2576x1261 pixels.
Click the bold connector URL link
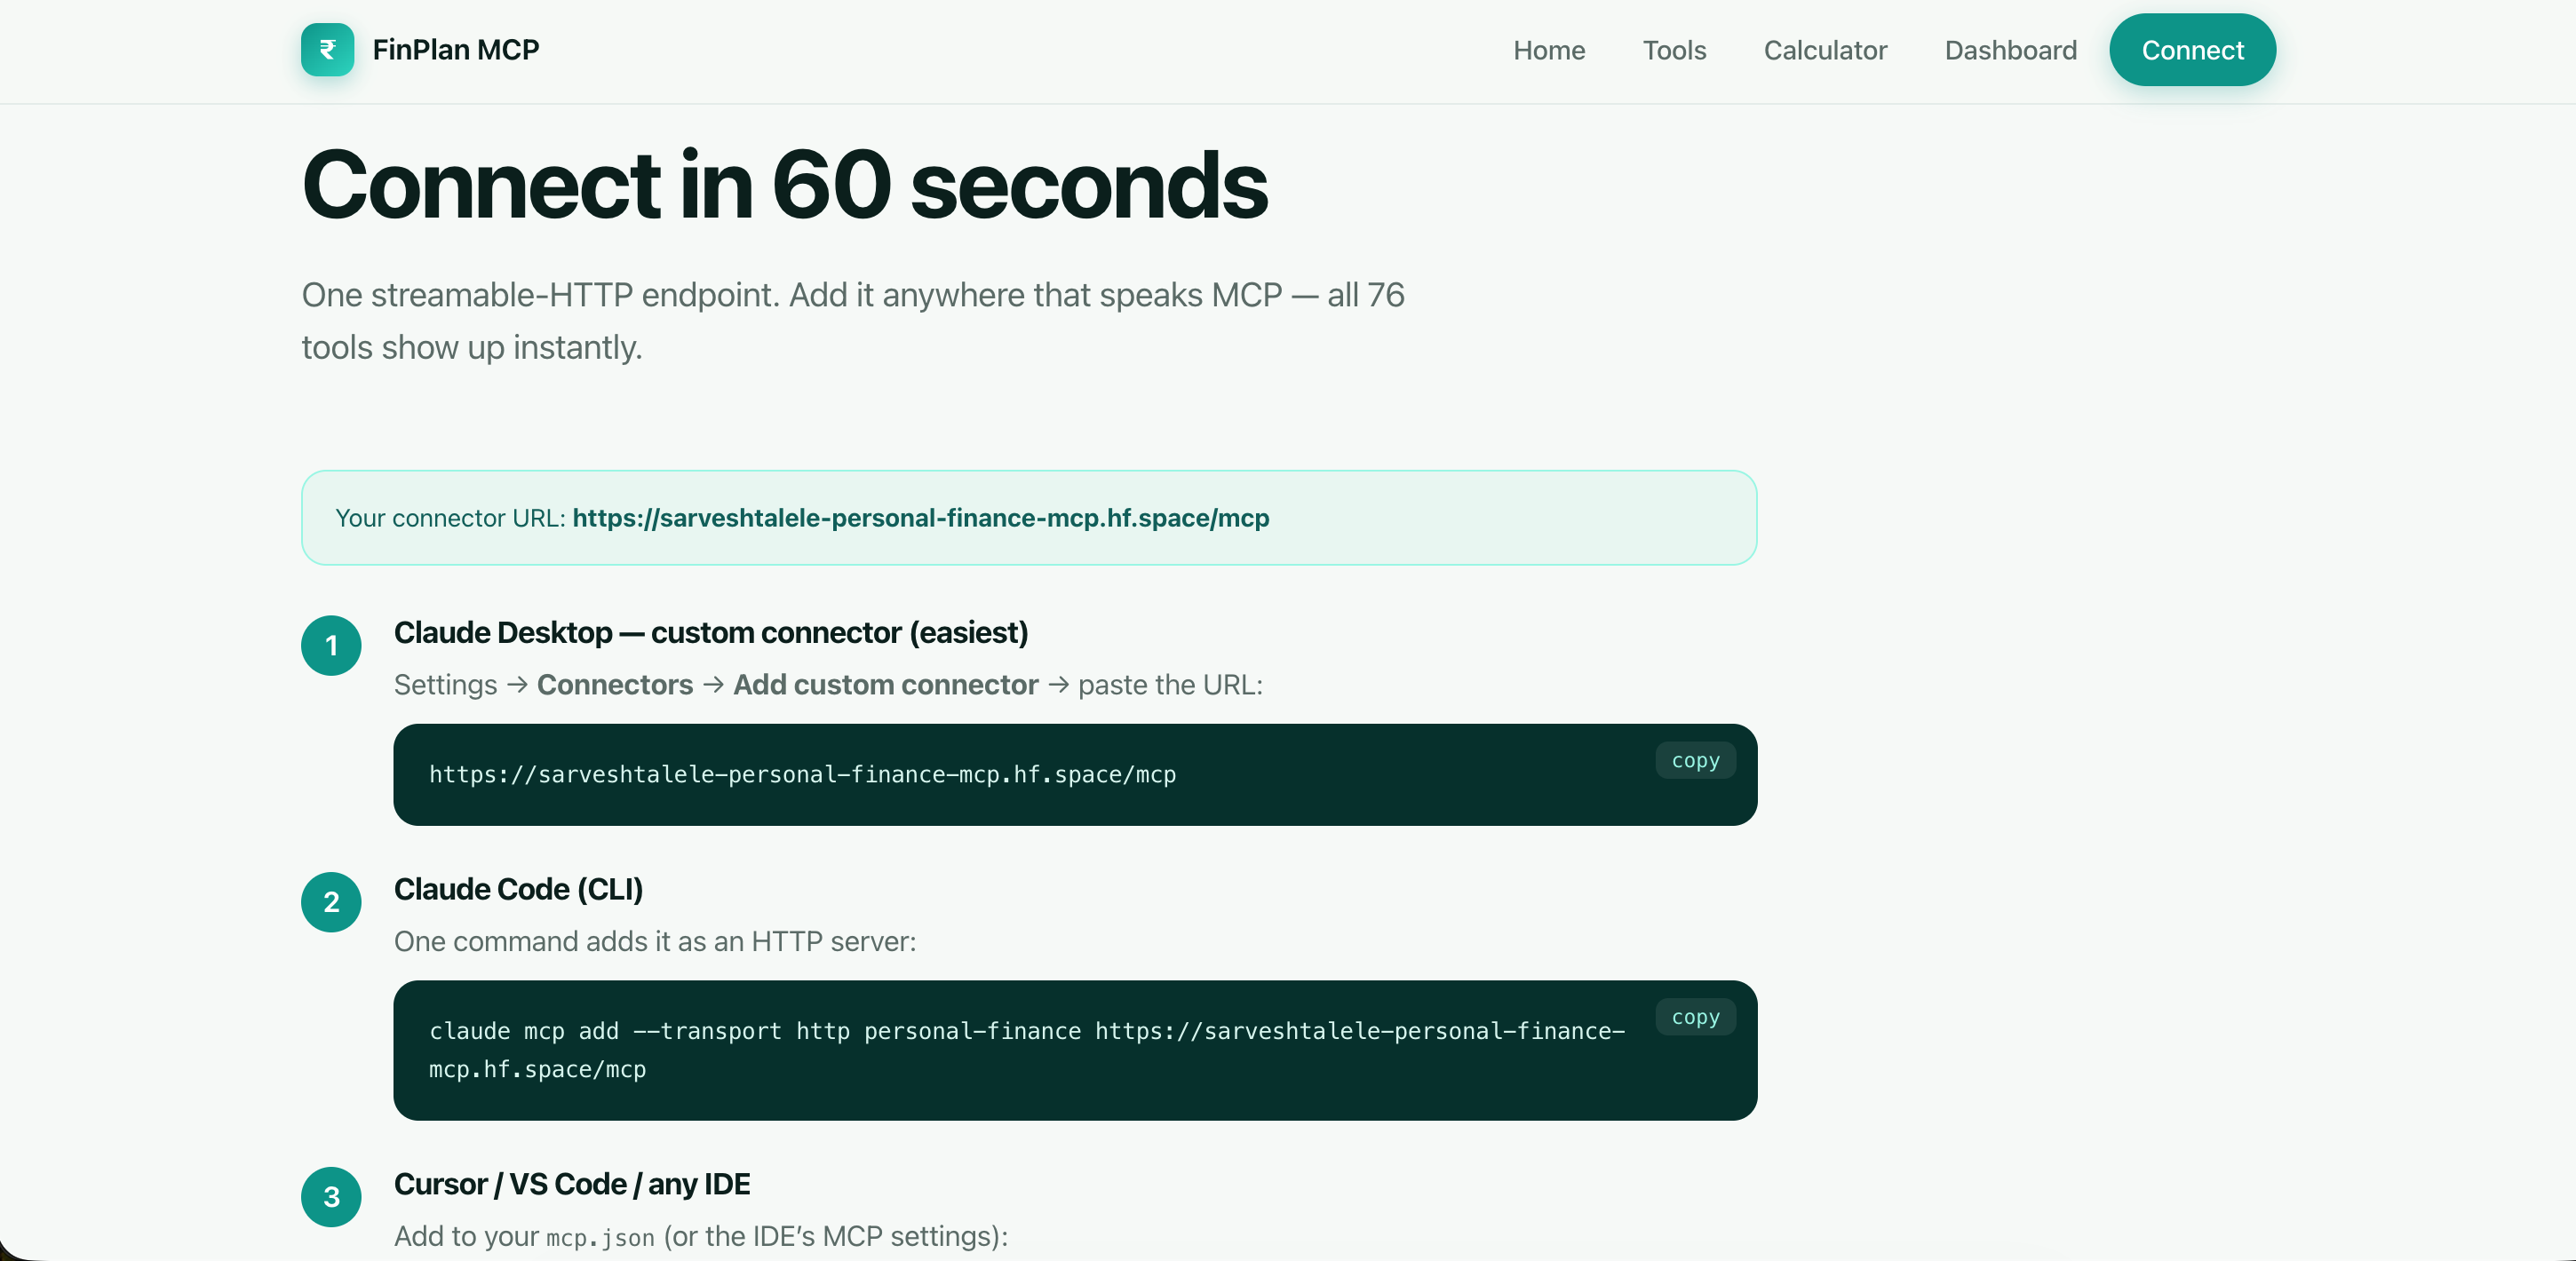pos(920,518)
